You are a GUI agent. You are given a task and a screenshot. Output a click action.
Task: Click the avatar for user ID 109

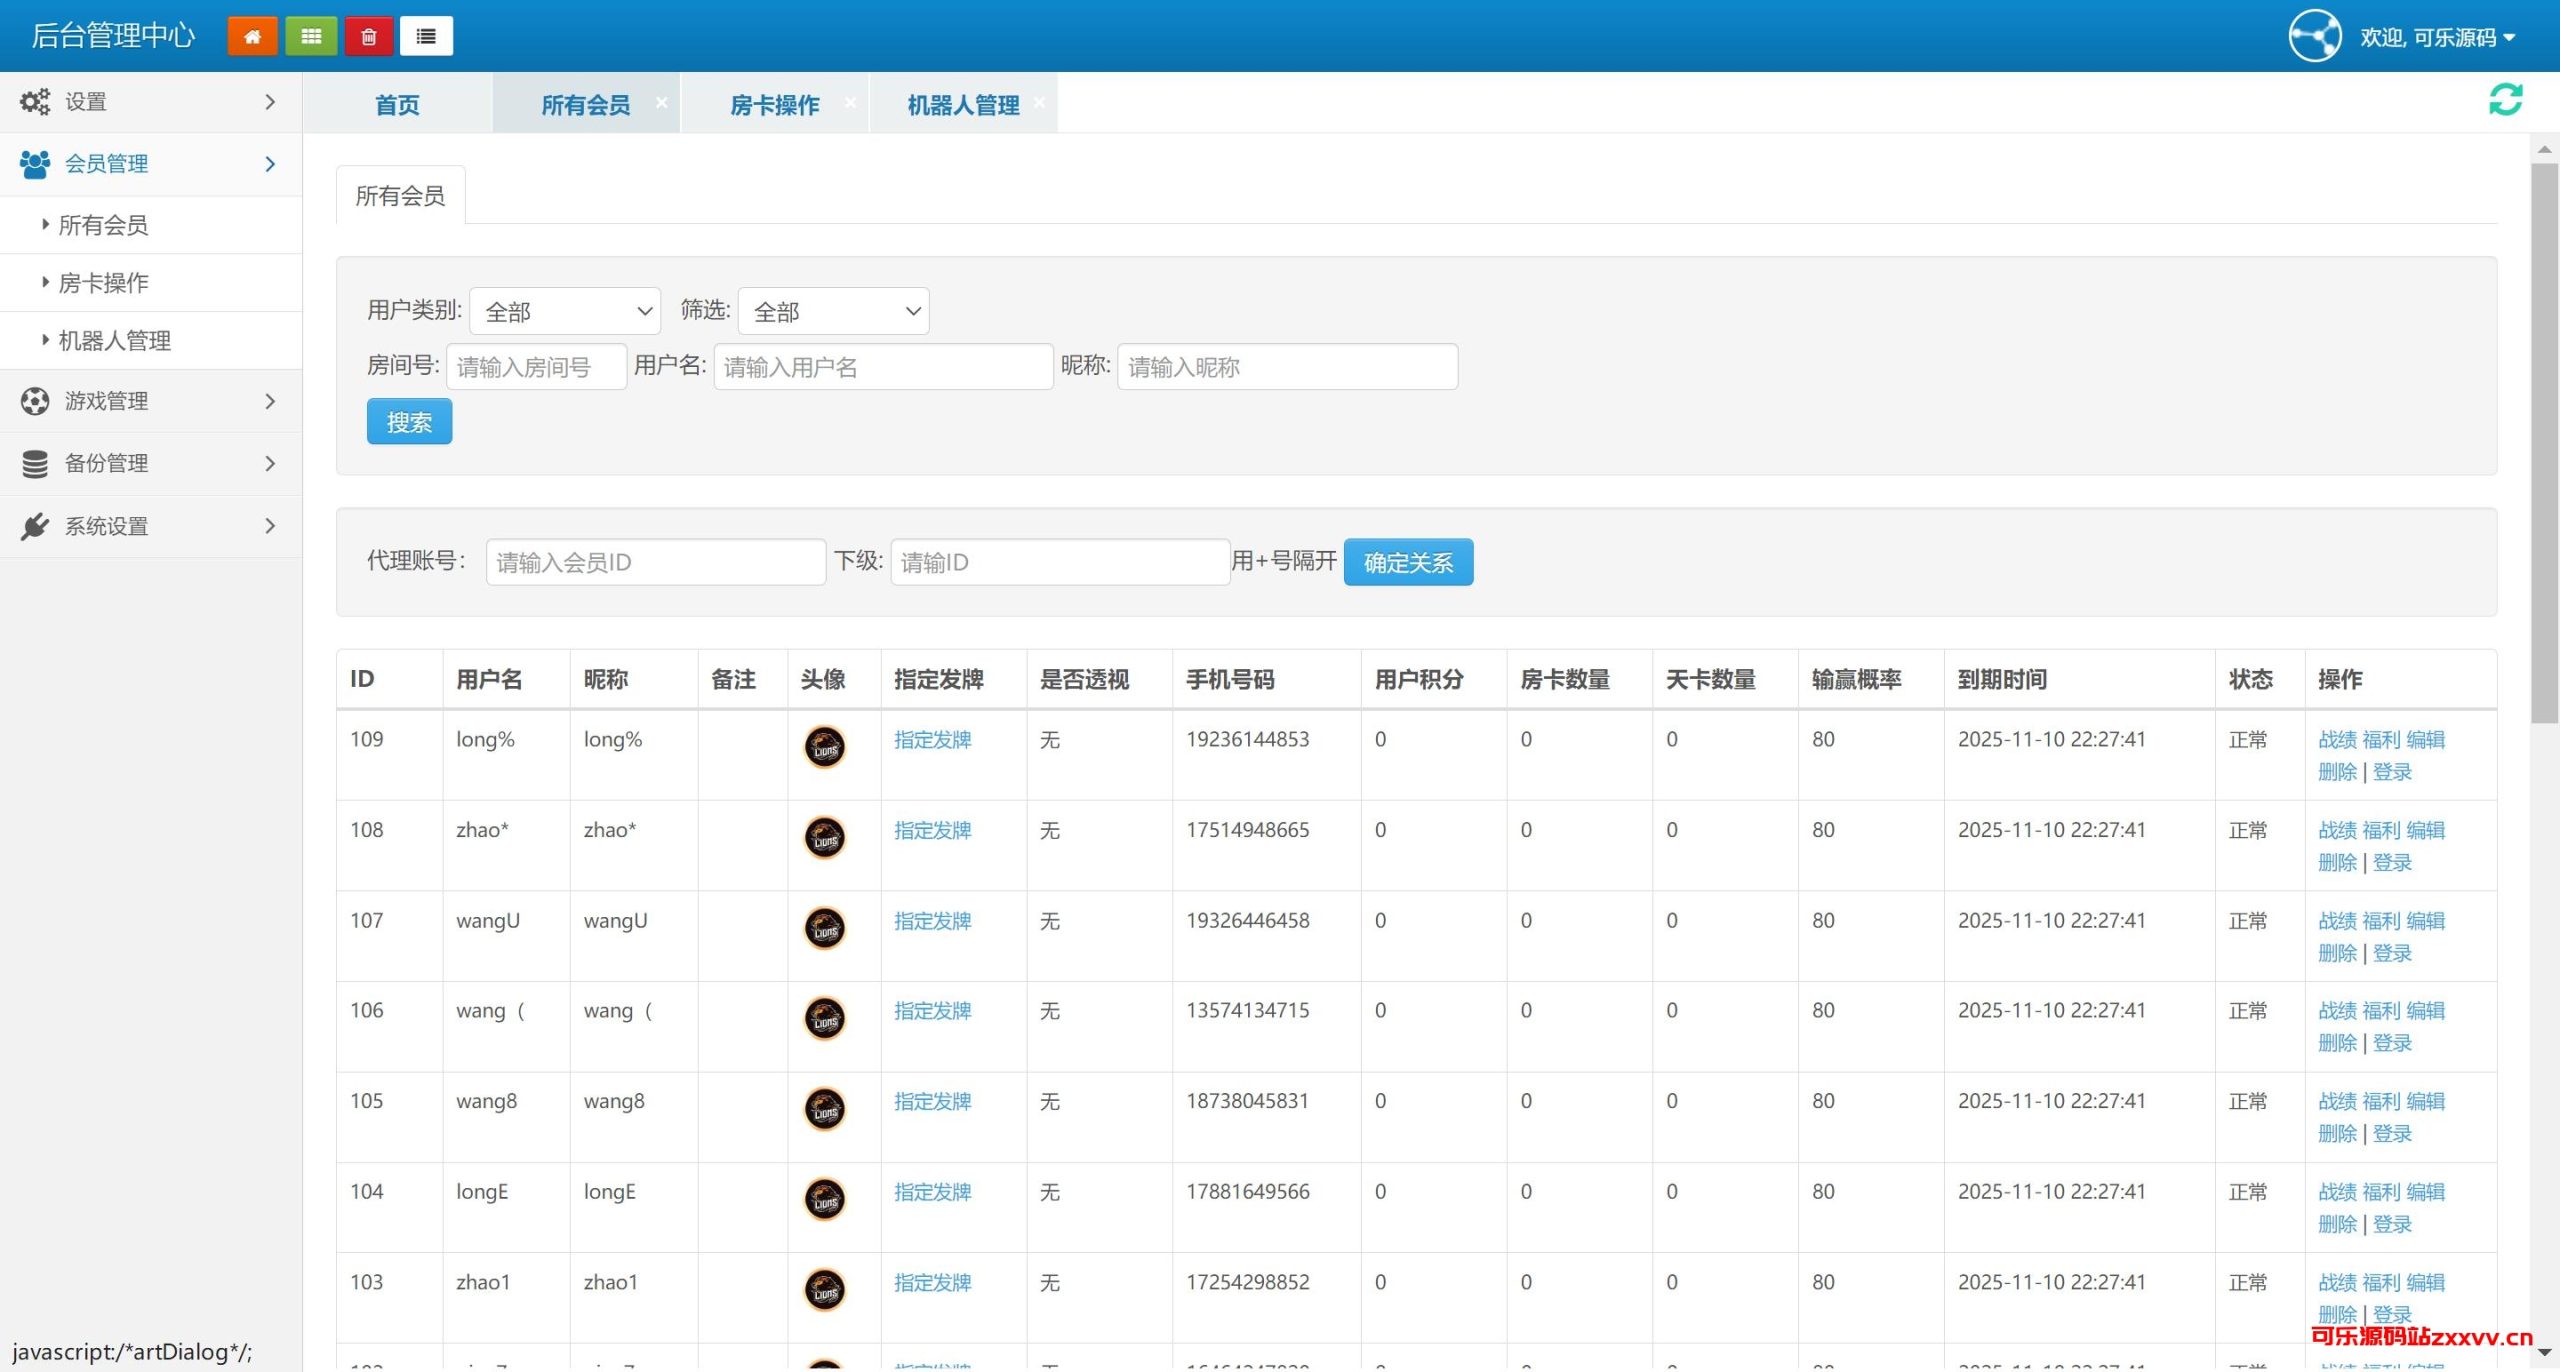tap(825, 747)
